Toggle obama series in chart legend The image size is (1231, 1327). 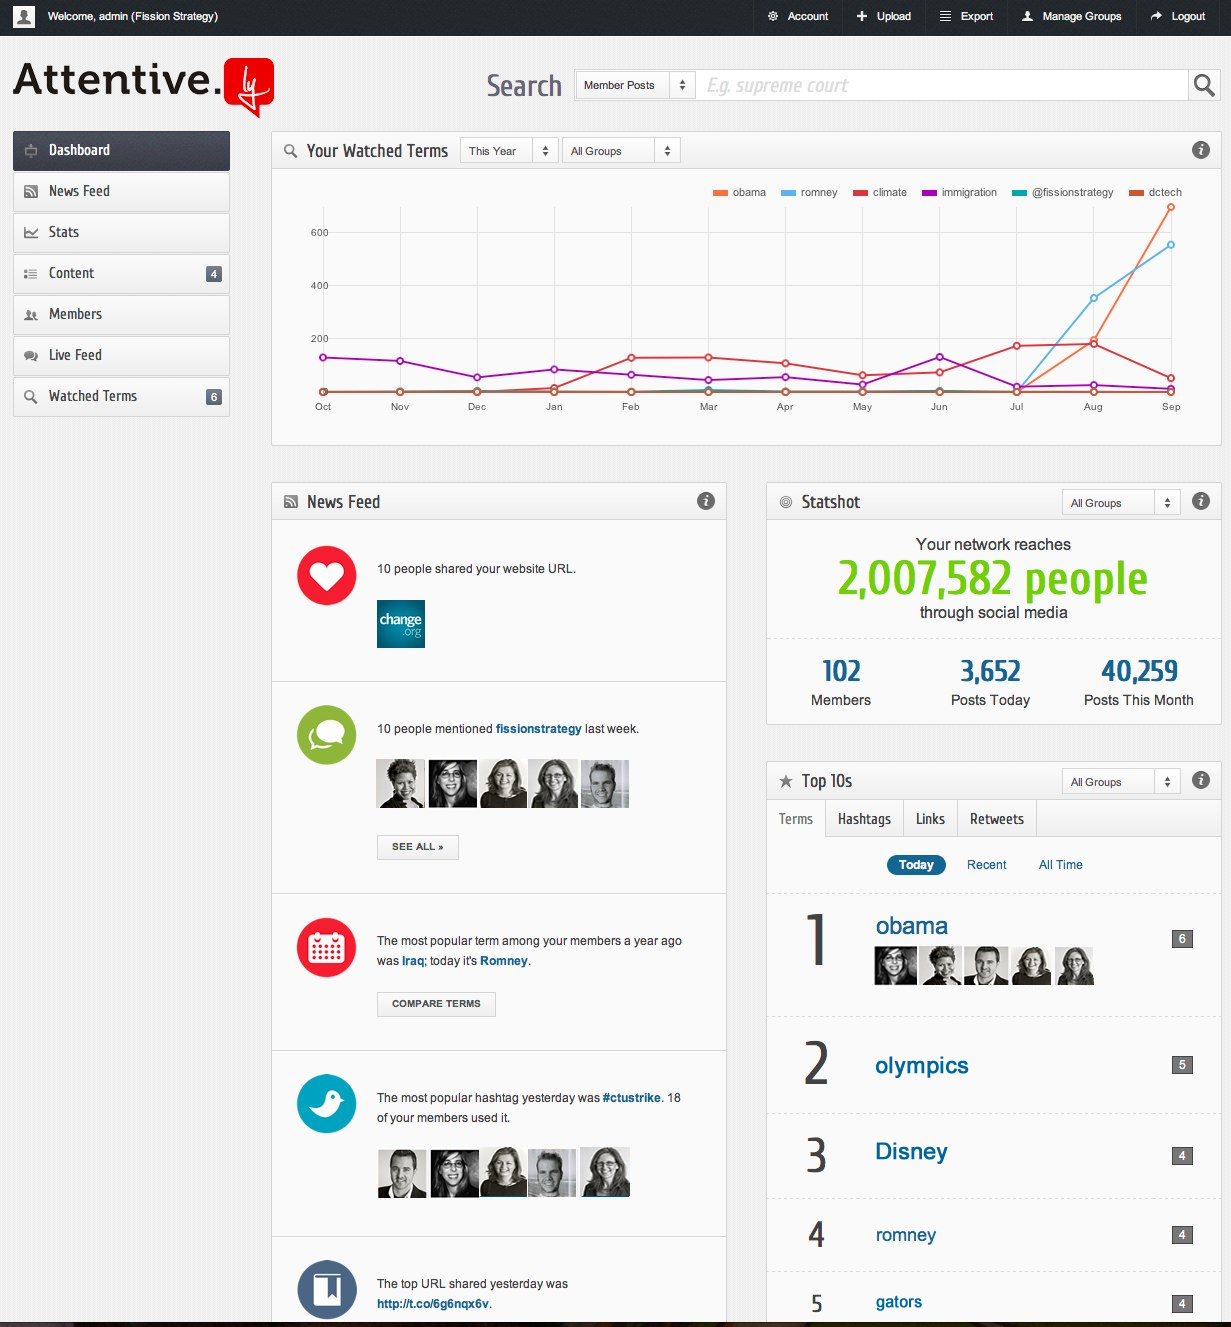click(739, 192)
